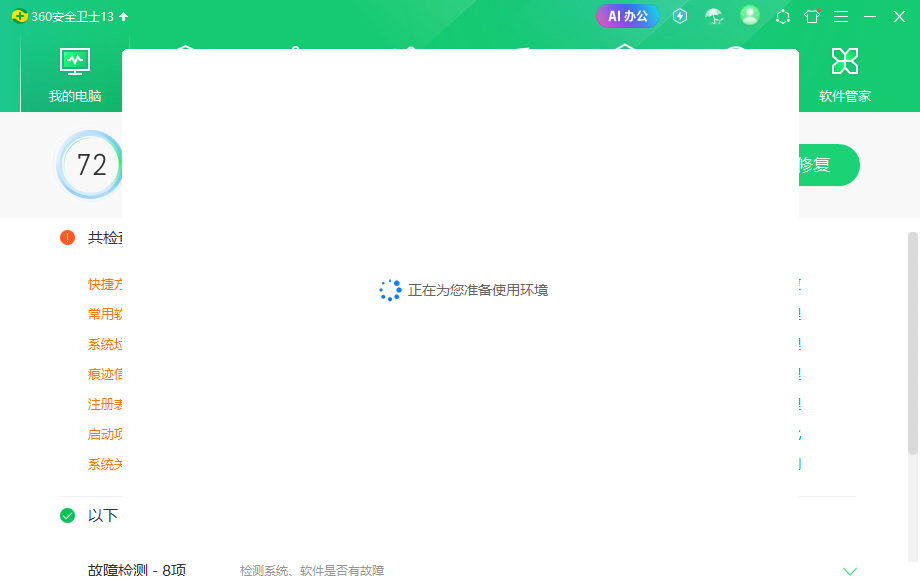Open the user account avatar
The height and width of the screenshot is (579, 920).
(750, 16)
